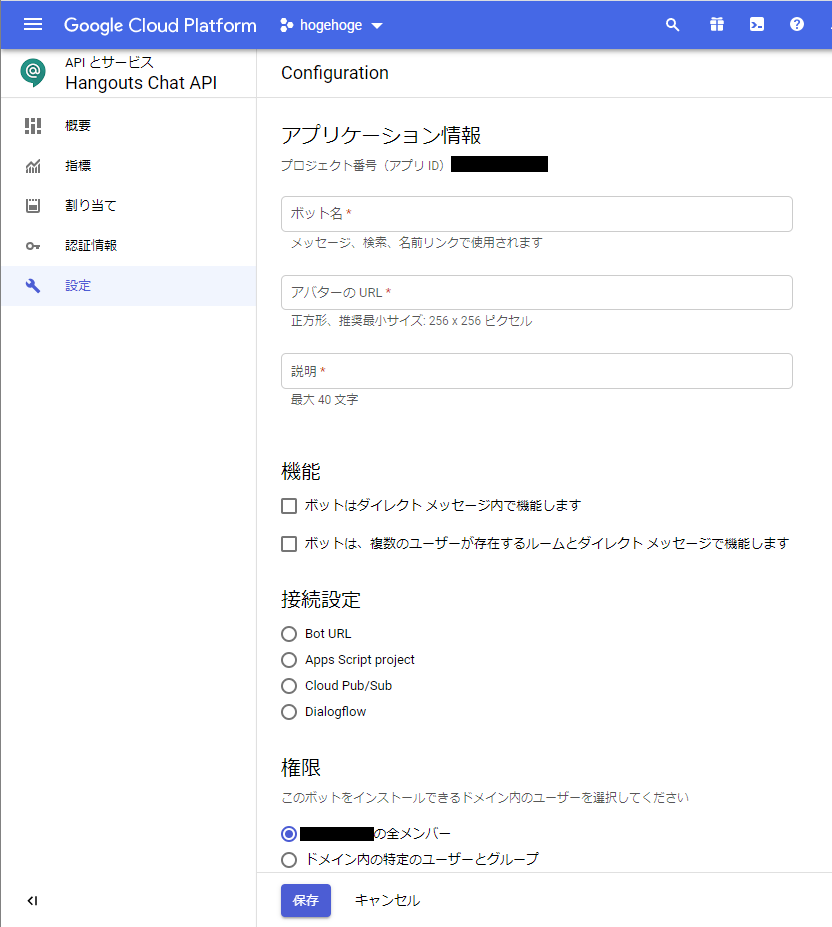The image size is (832, 927).
Task: Select Cloud Pub/Sub option
Action: [x=289, y=686]
